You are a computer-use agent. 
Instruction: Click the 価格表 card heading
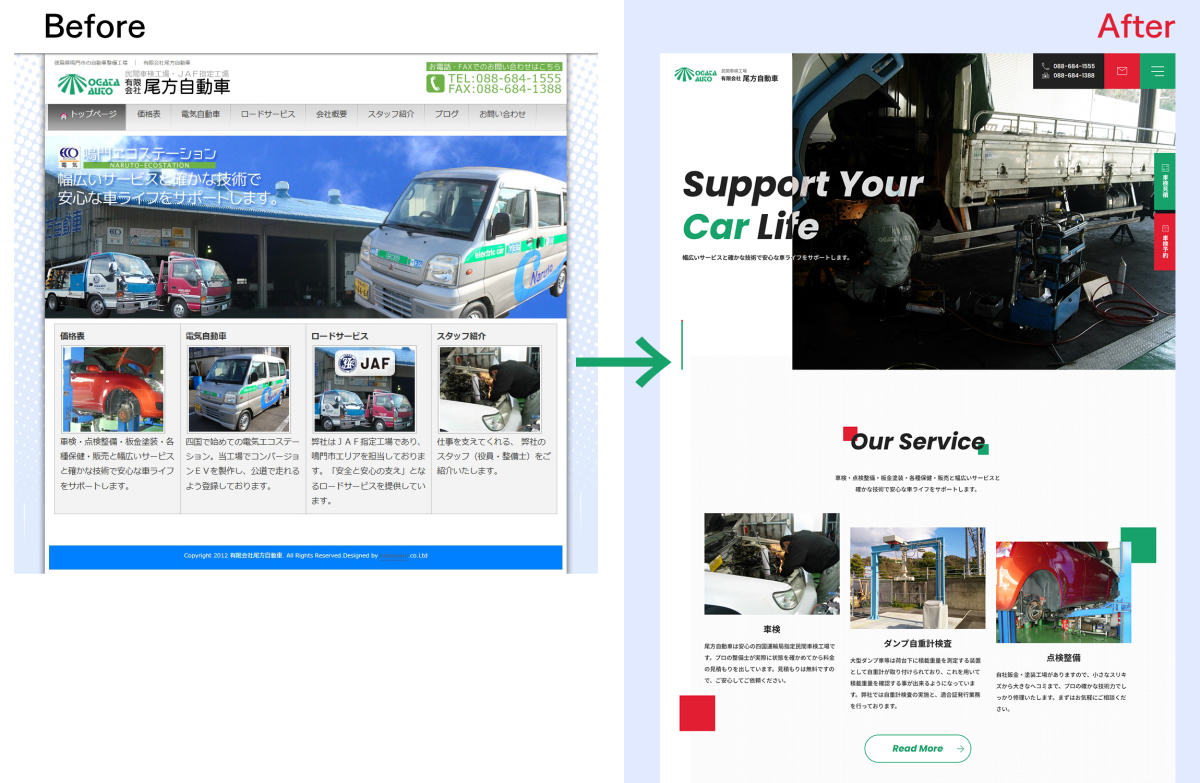pos(74,336)
